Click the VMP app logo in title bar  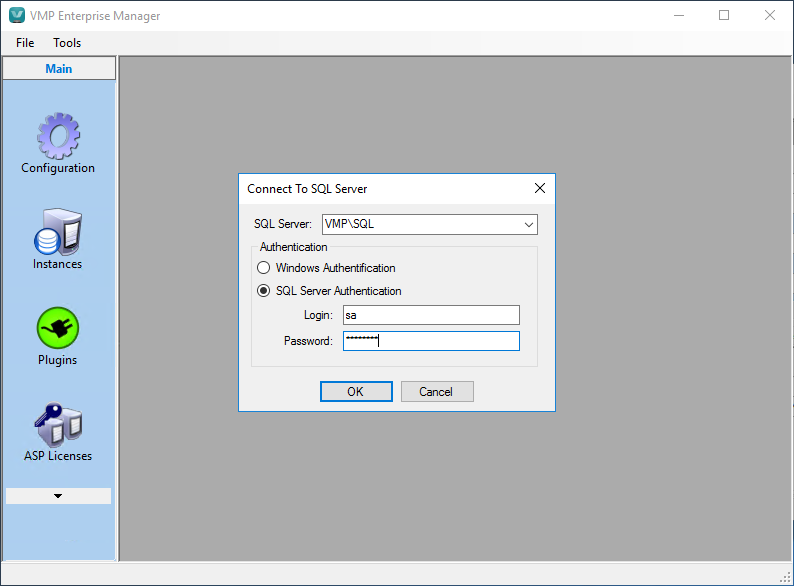[17, 16]
